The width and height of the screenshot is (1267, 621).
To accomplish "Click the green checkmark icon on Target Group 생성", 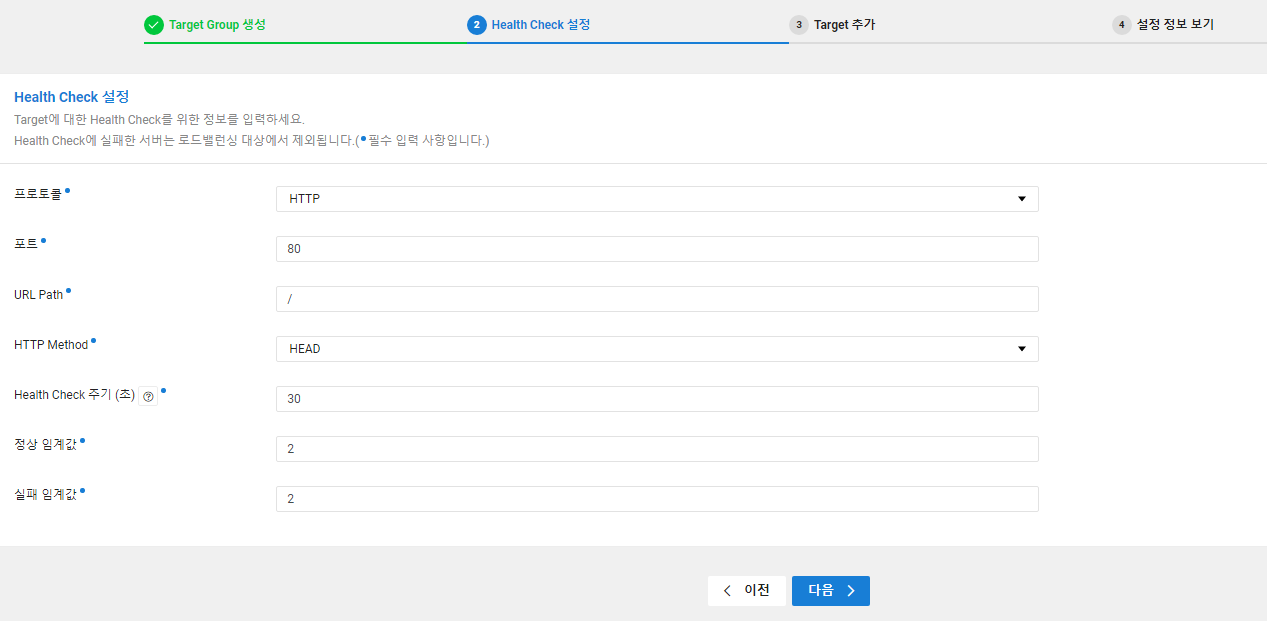I will [154, 24].
